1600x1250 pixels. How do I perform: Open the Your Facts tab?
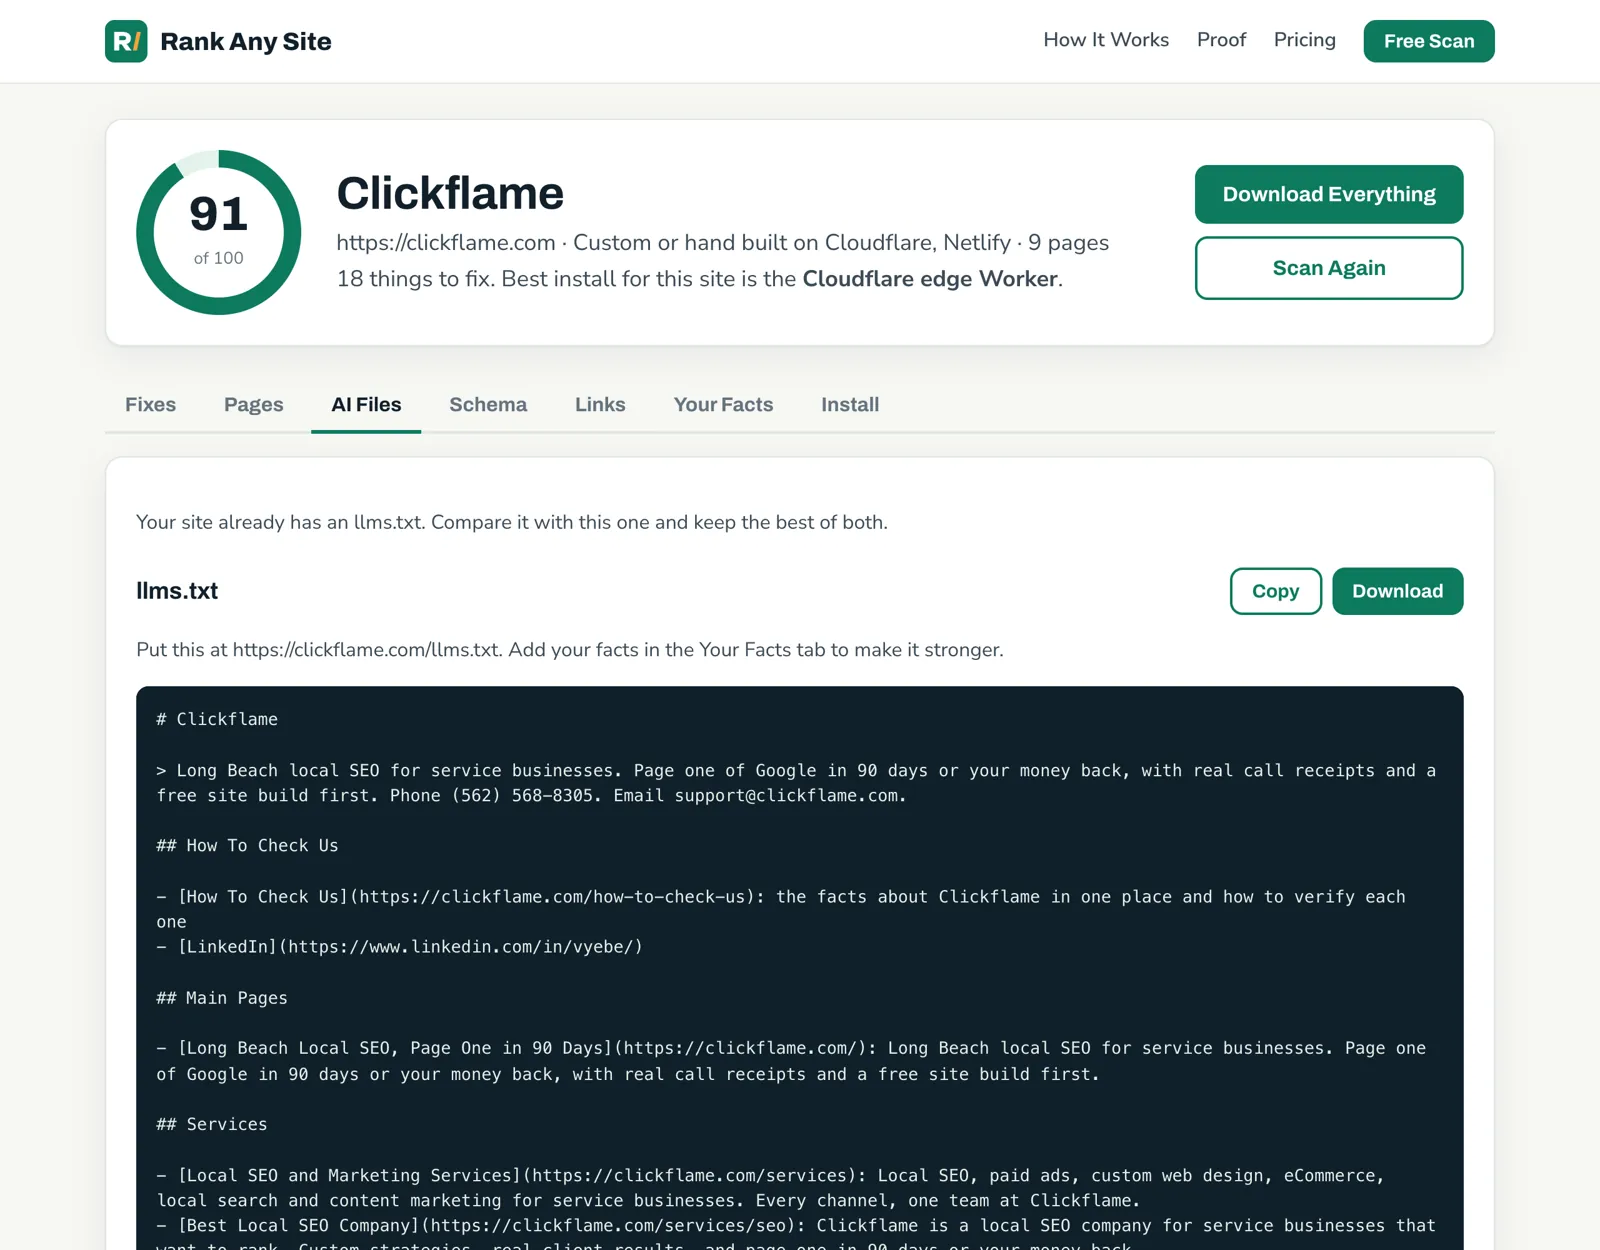pos(723,404)
